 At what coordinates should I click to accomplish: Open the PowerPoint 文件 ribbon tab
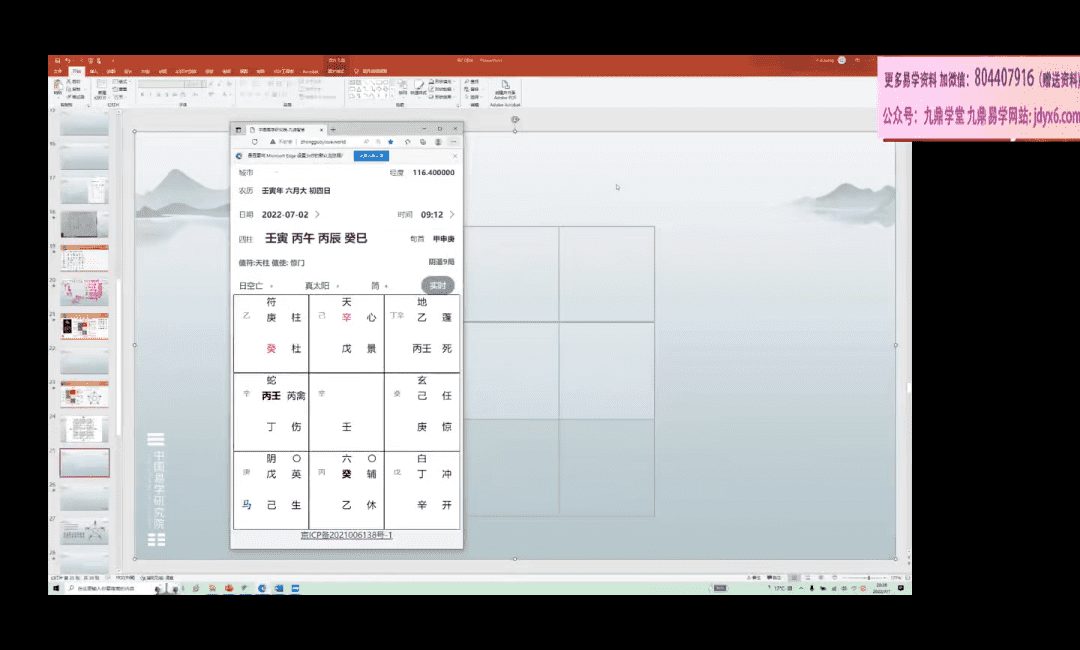(x=57, y=71)
